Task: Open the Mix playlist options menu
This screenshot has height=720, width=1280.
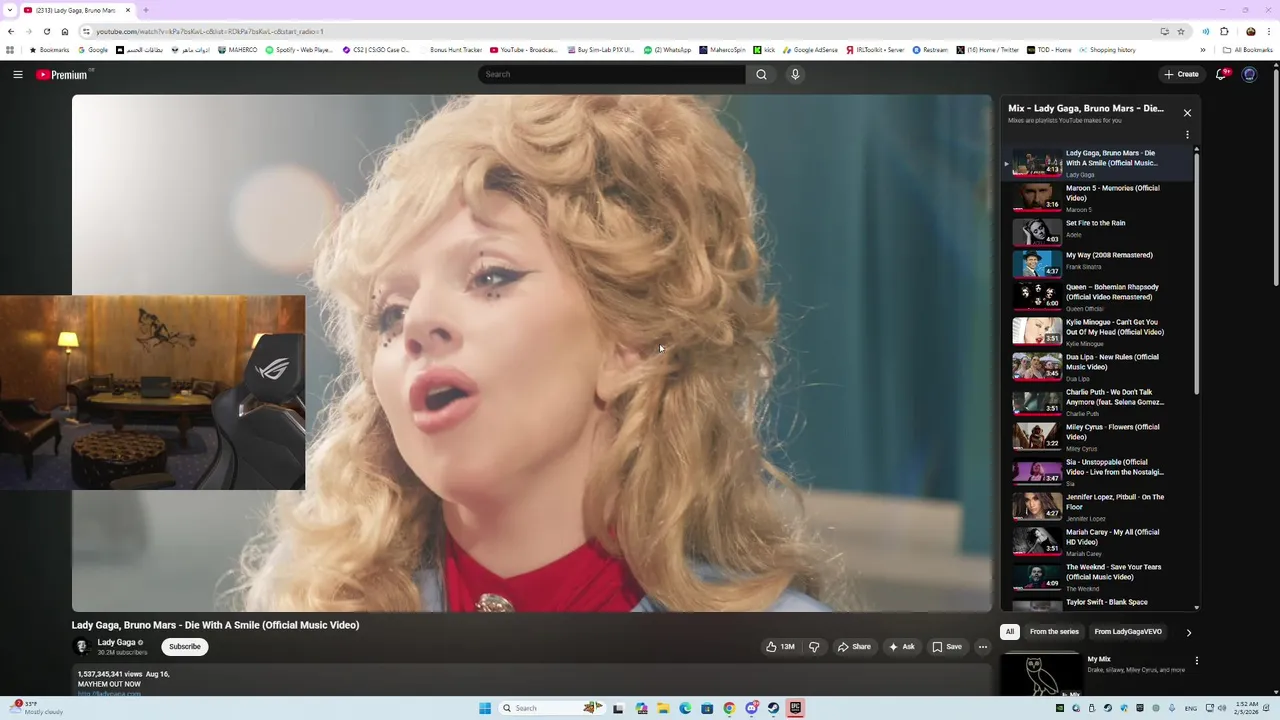Action: (x=1187, y=134)
